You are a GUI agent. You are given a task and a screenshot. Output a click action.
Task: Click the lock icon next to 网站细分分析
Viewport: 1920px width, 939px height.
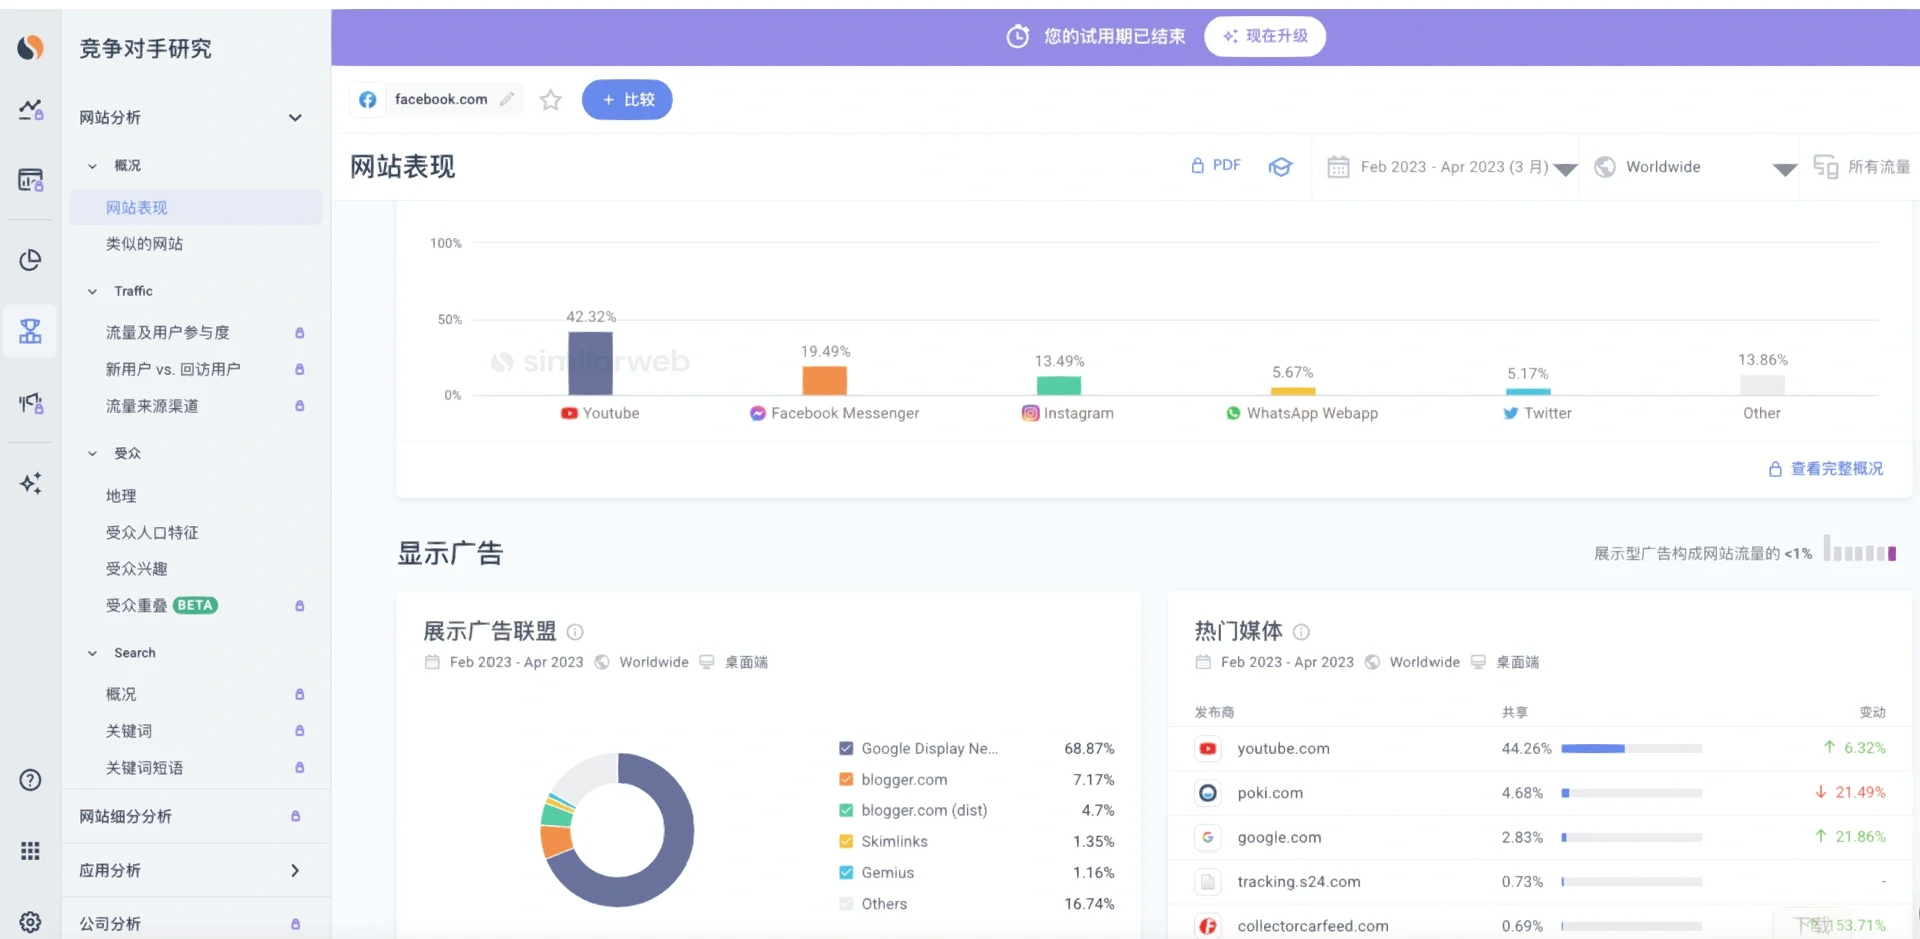pyautogui.click(x=295, y=817)
